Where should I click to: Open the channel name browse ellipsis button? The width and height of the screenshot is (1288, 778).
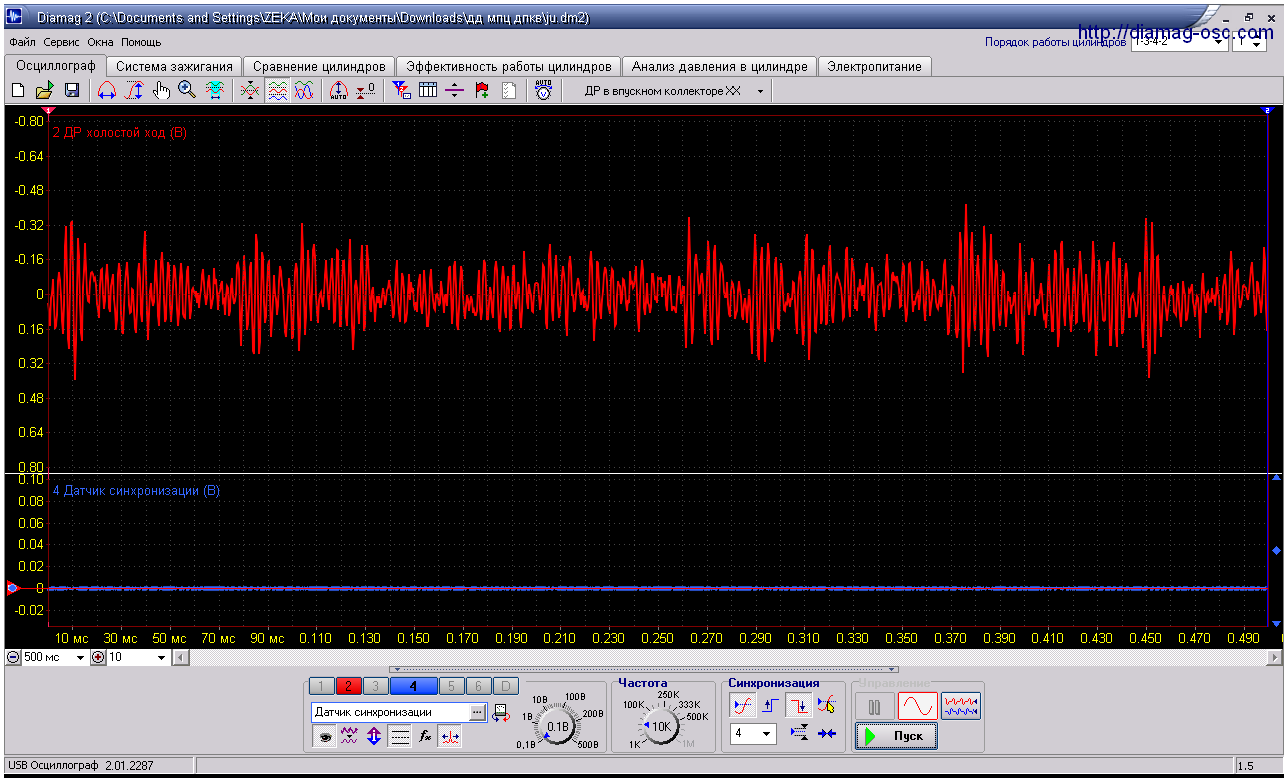pyautogui.click(x=478, y=712)
